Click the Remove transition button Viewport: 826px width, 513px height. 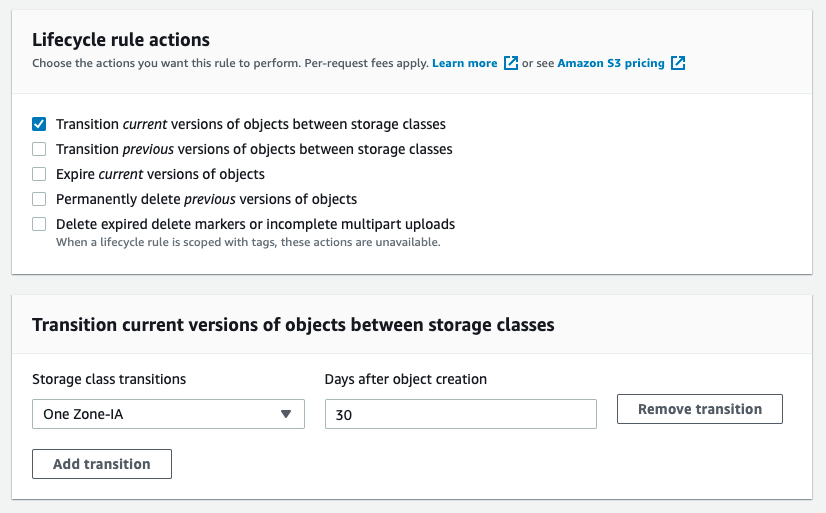click(x=700, y=409)
